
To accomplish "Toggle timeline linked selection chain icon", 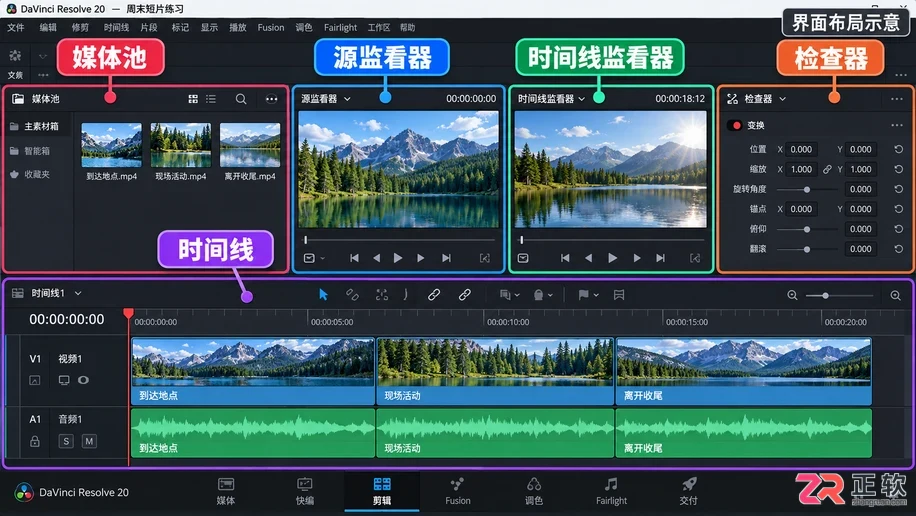I will (x=464, y=295).
